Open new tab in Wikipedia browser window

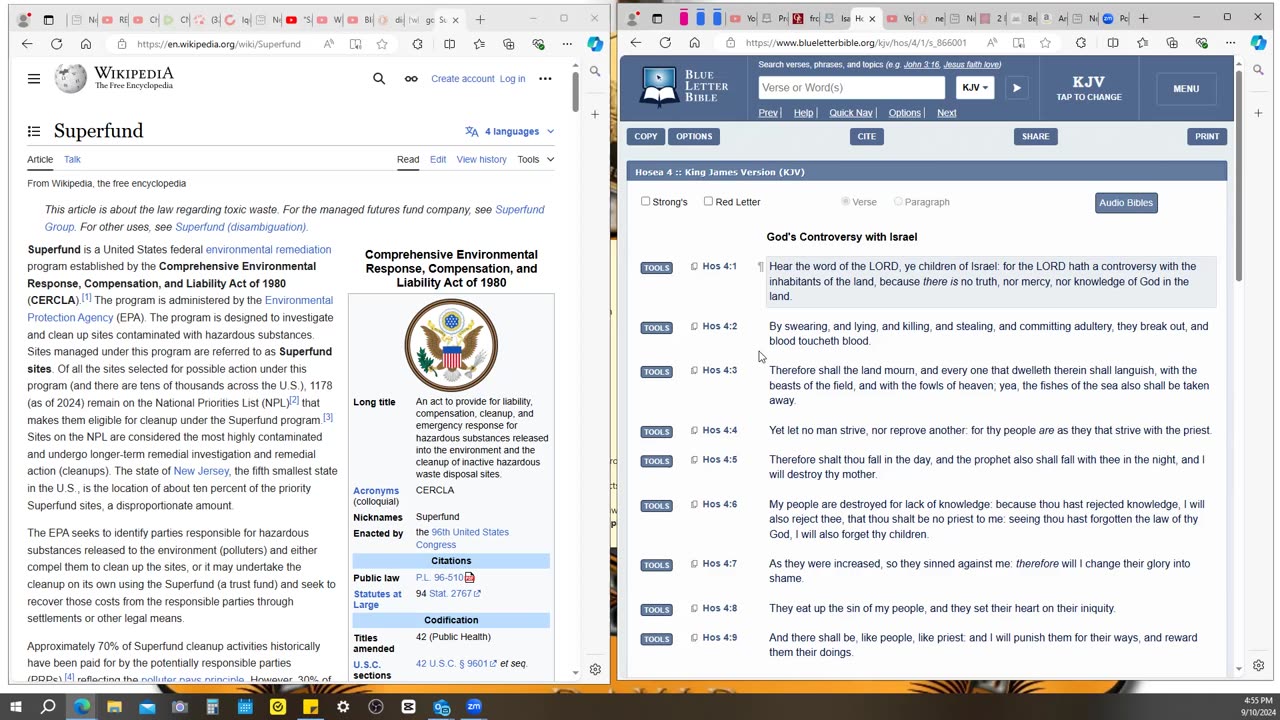pos(480,19)
